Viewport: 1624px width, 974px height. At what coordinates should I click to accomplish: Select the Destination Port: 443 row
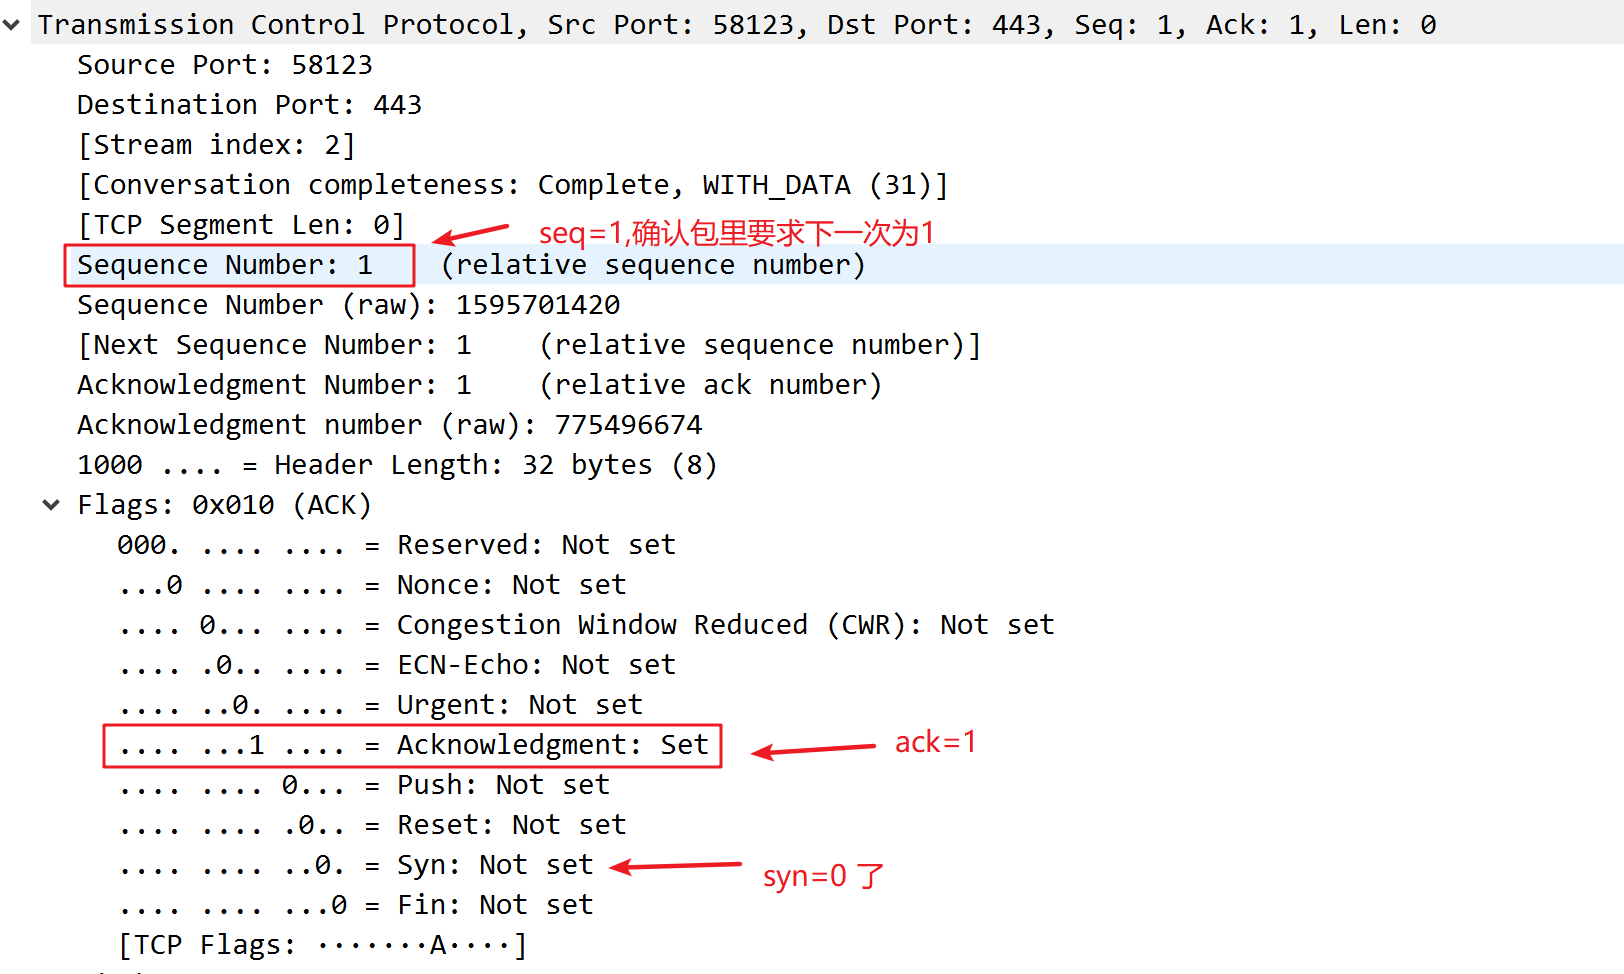[x=249, y=105]
